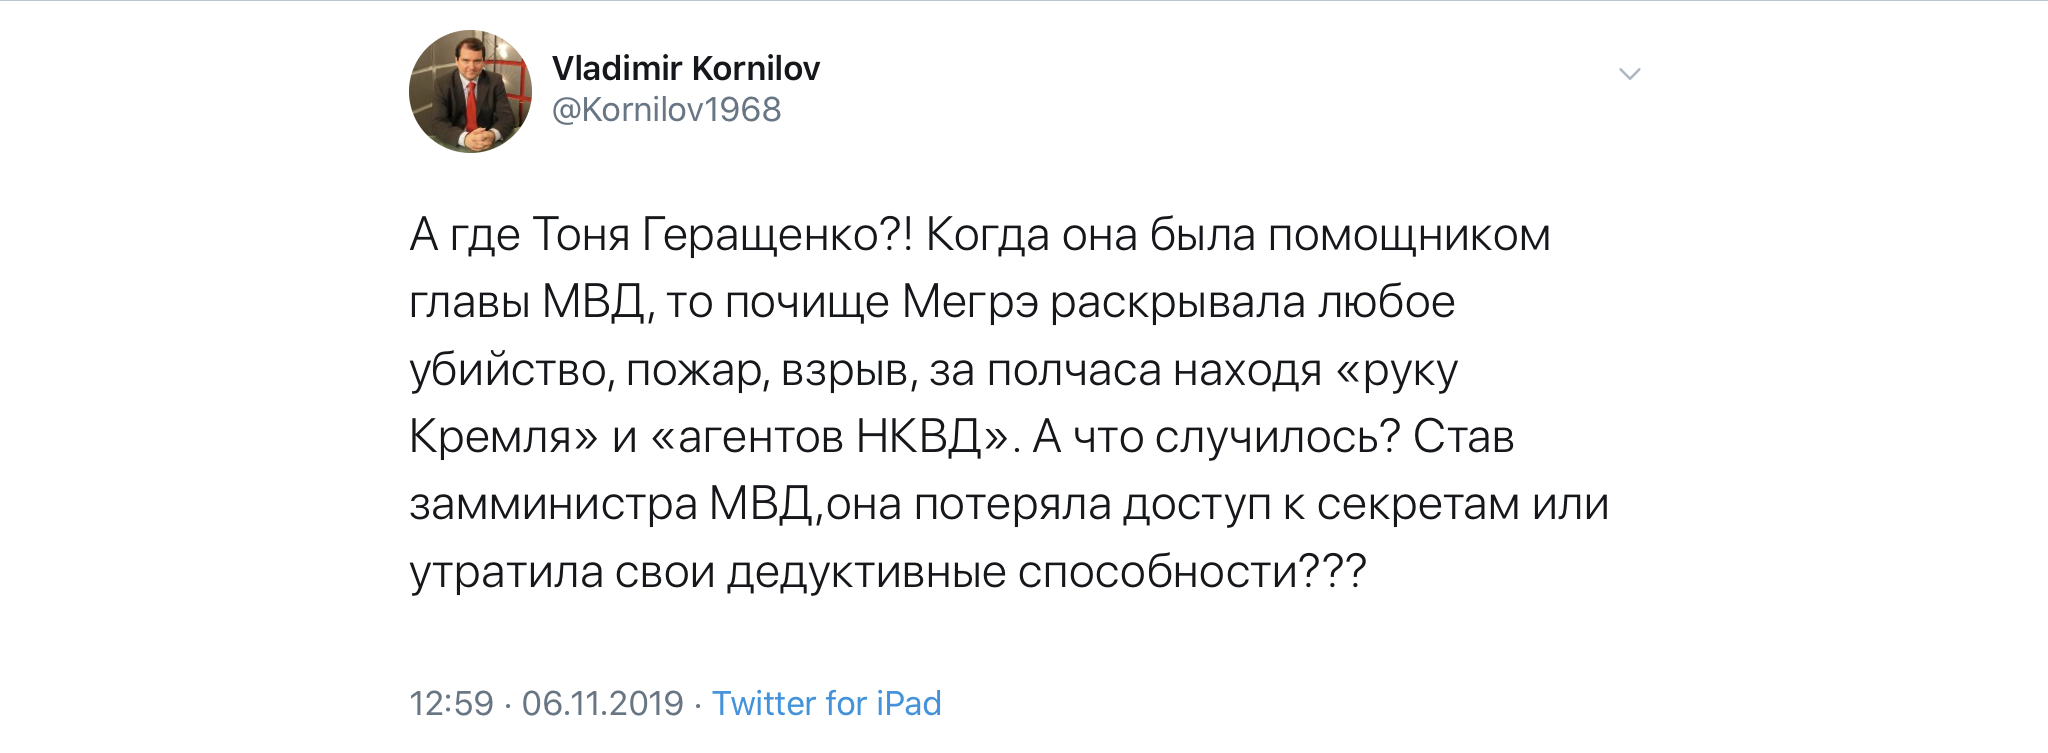Click the 06.11.2019 tweet date
This screenshot has height=753, width=2048.
(x=602, y=703)
